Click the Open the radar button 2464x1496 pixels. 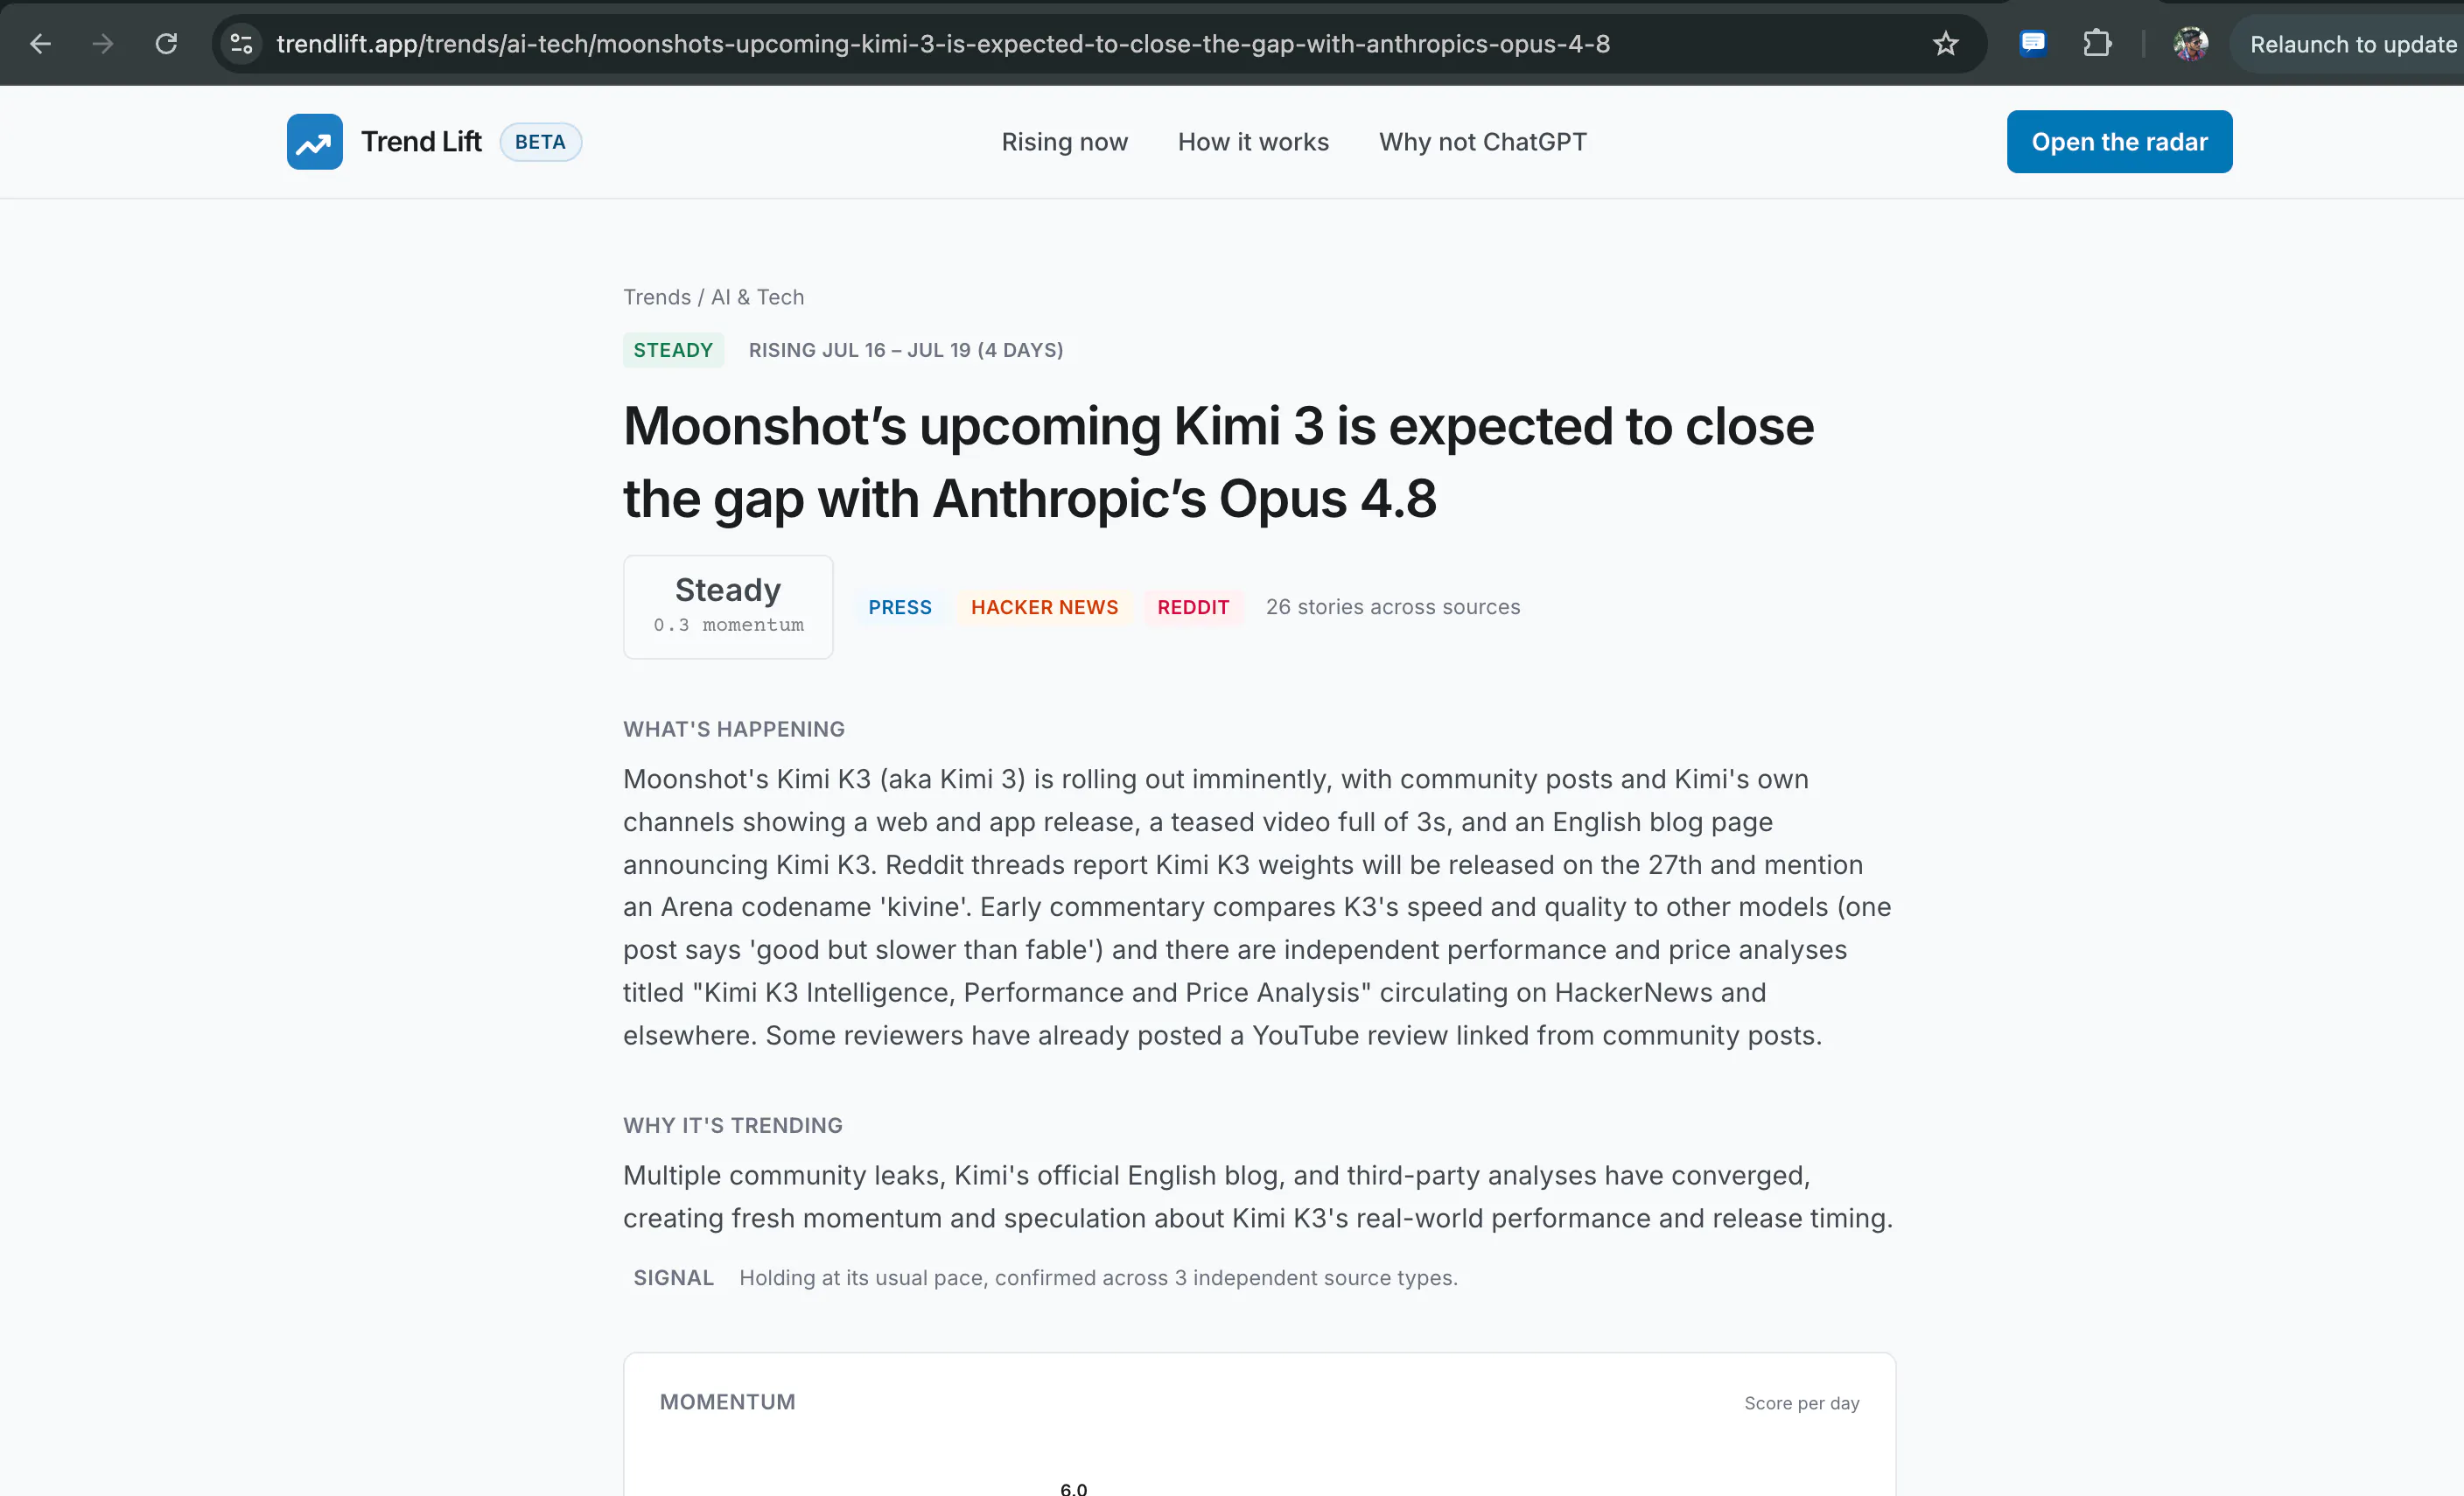pos(2119,142)
